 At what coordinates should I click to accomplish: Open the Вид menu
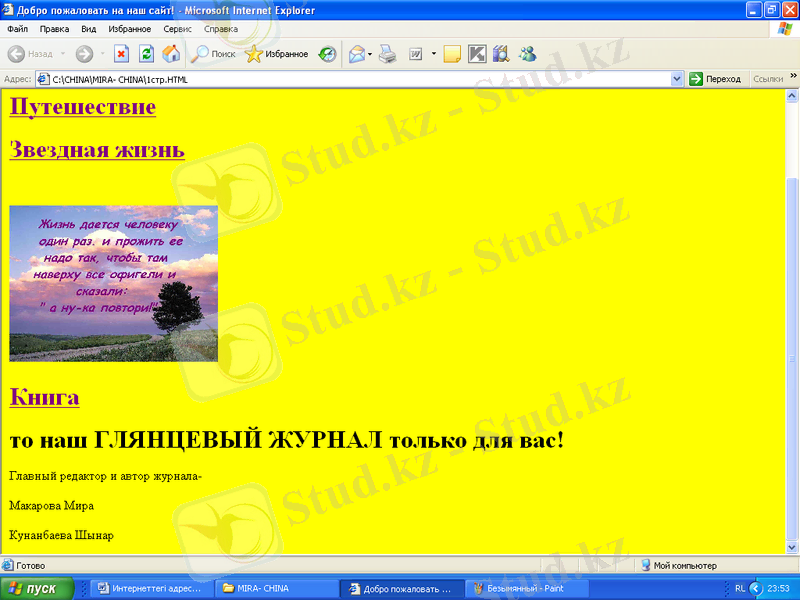coord(88,29)
